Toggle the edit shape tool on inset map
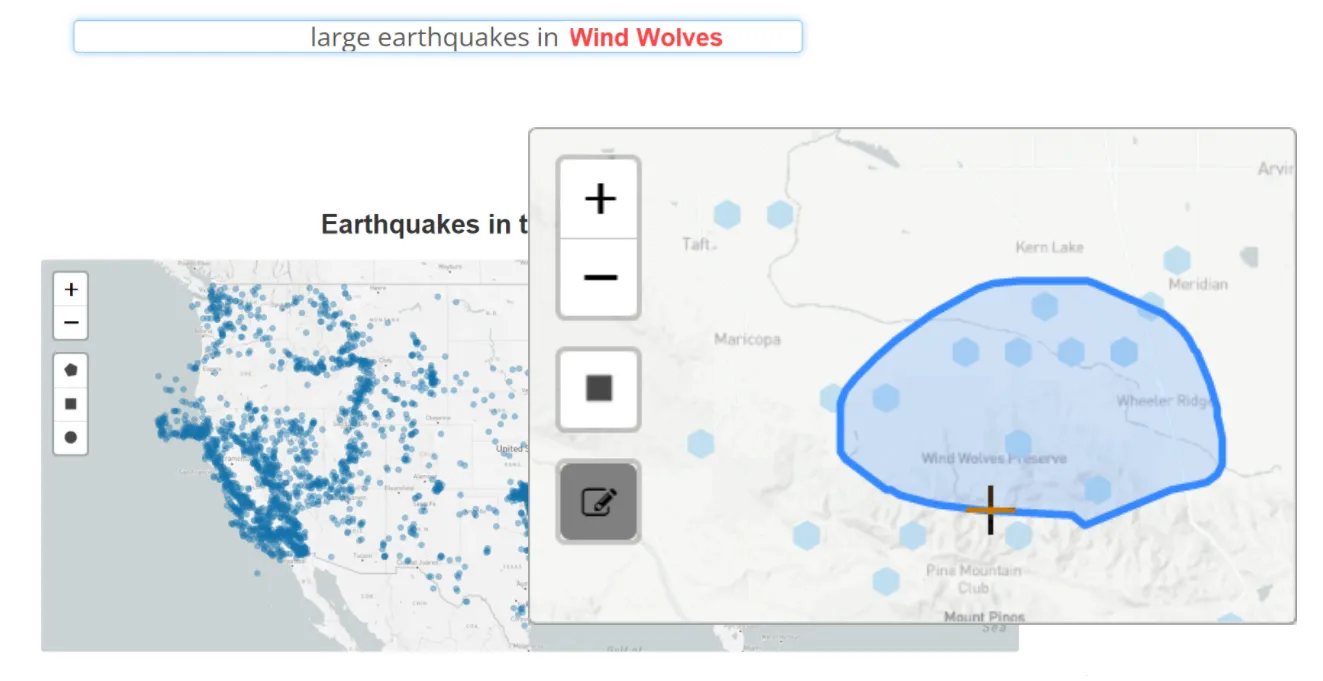The height and width of the screenshot is (681, 1323). 599,501
